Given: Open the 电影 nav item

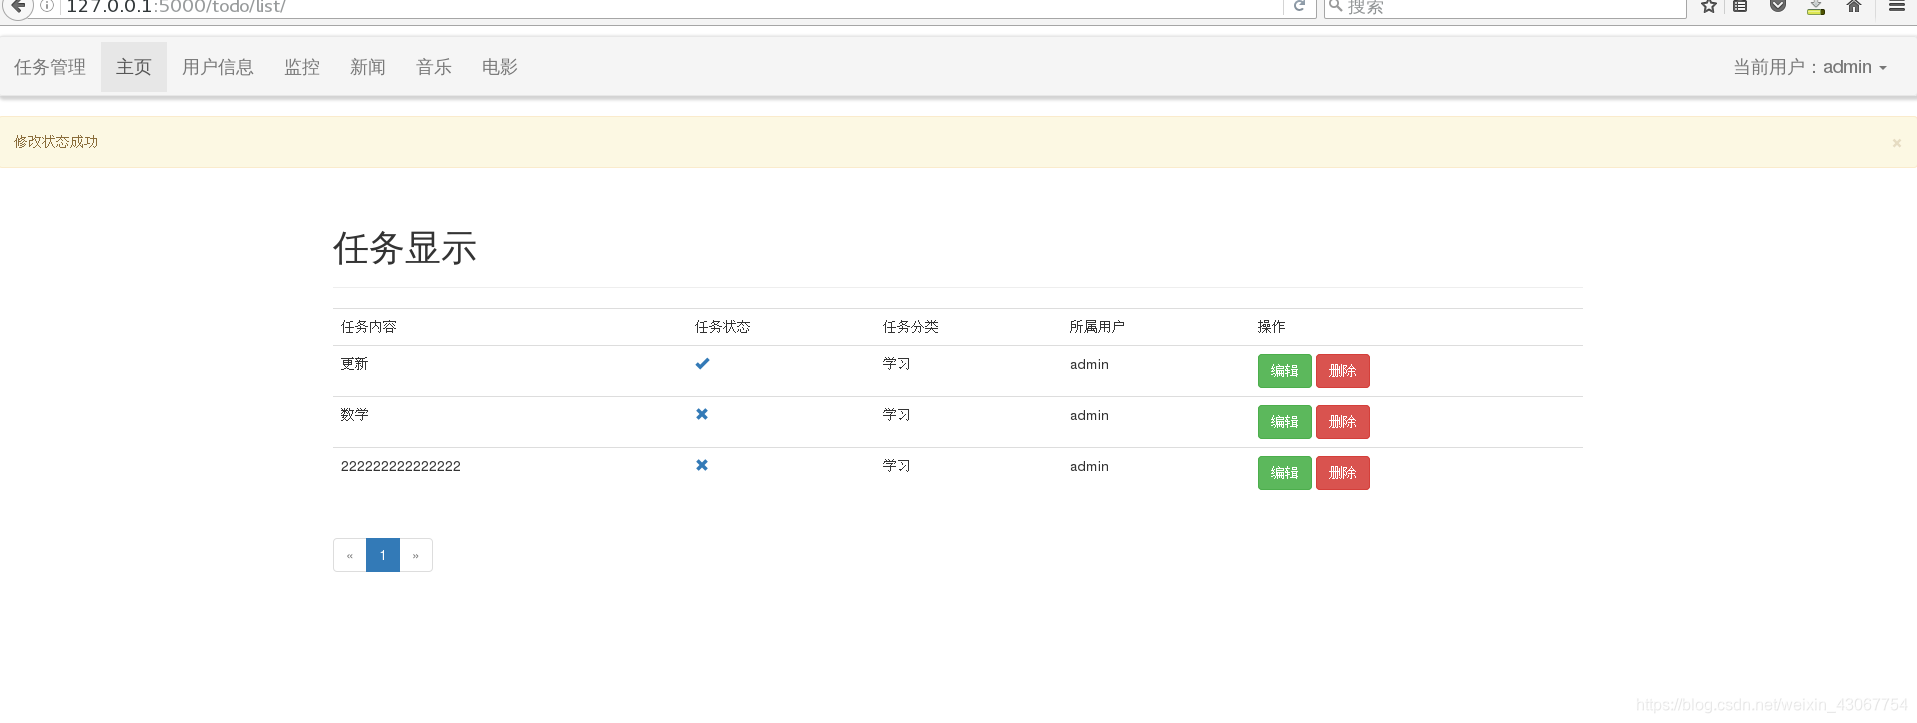Looking at the screenshot, I should [x=500, y=67].
